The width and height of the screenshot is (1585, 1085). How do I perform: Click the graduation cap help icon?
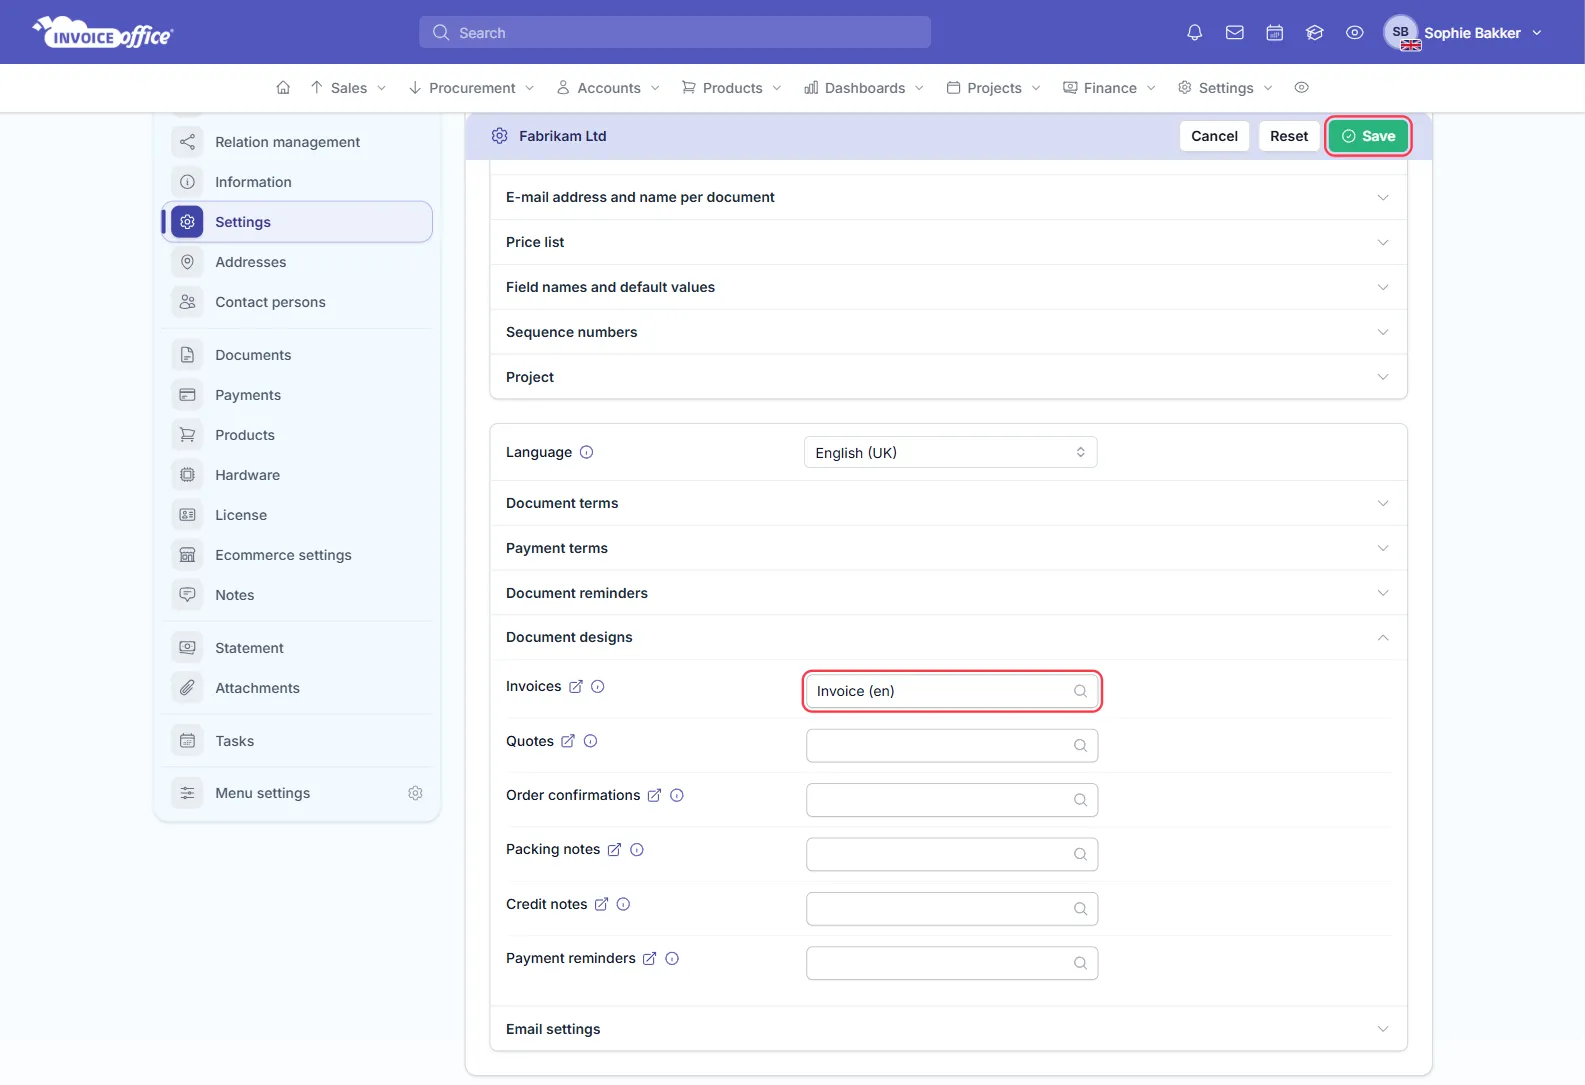point(1314,33)
